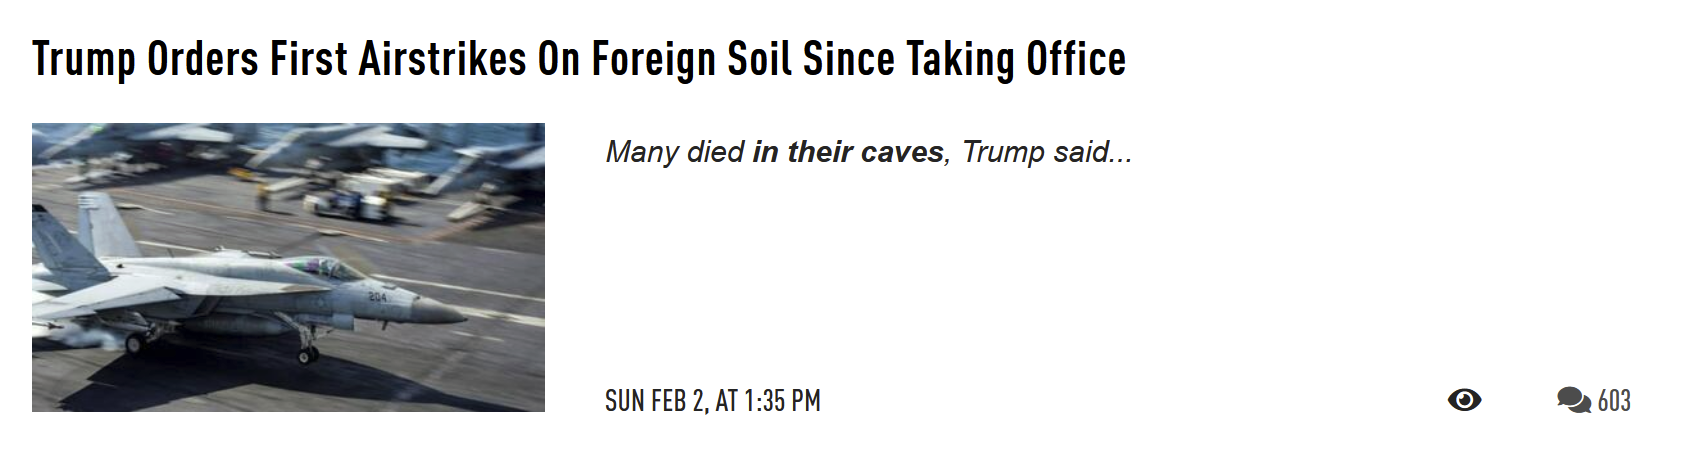1699x472 pixels.
Task: Click the eye views icon
Action: point(1464,400)
